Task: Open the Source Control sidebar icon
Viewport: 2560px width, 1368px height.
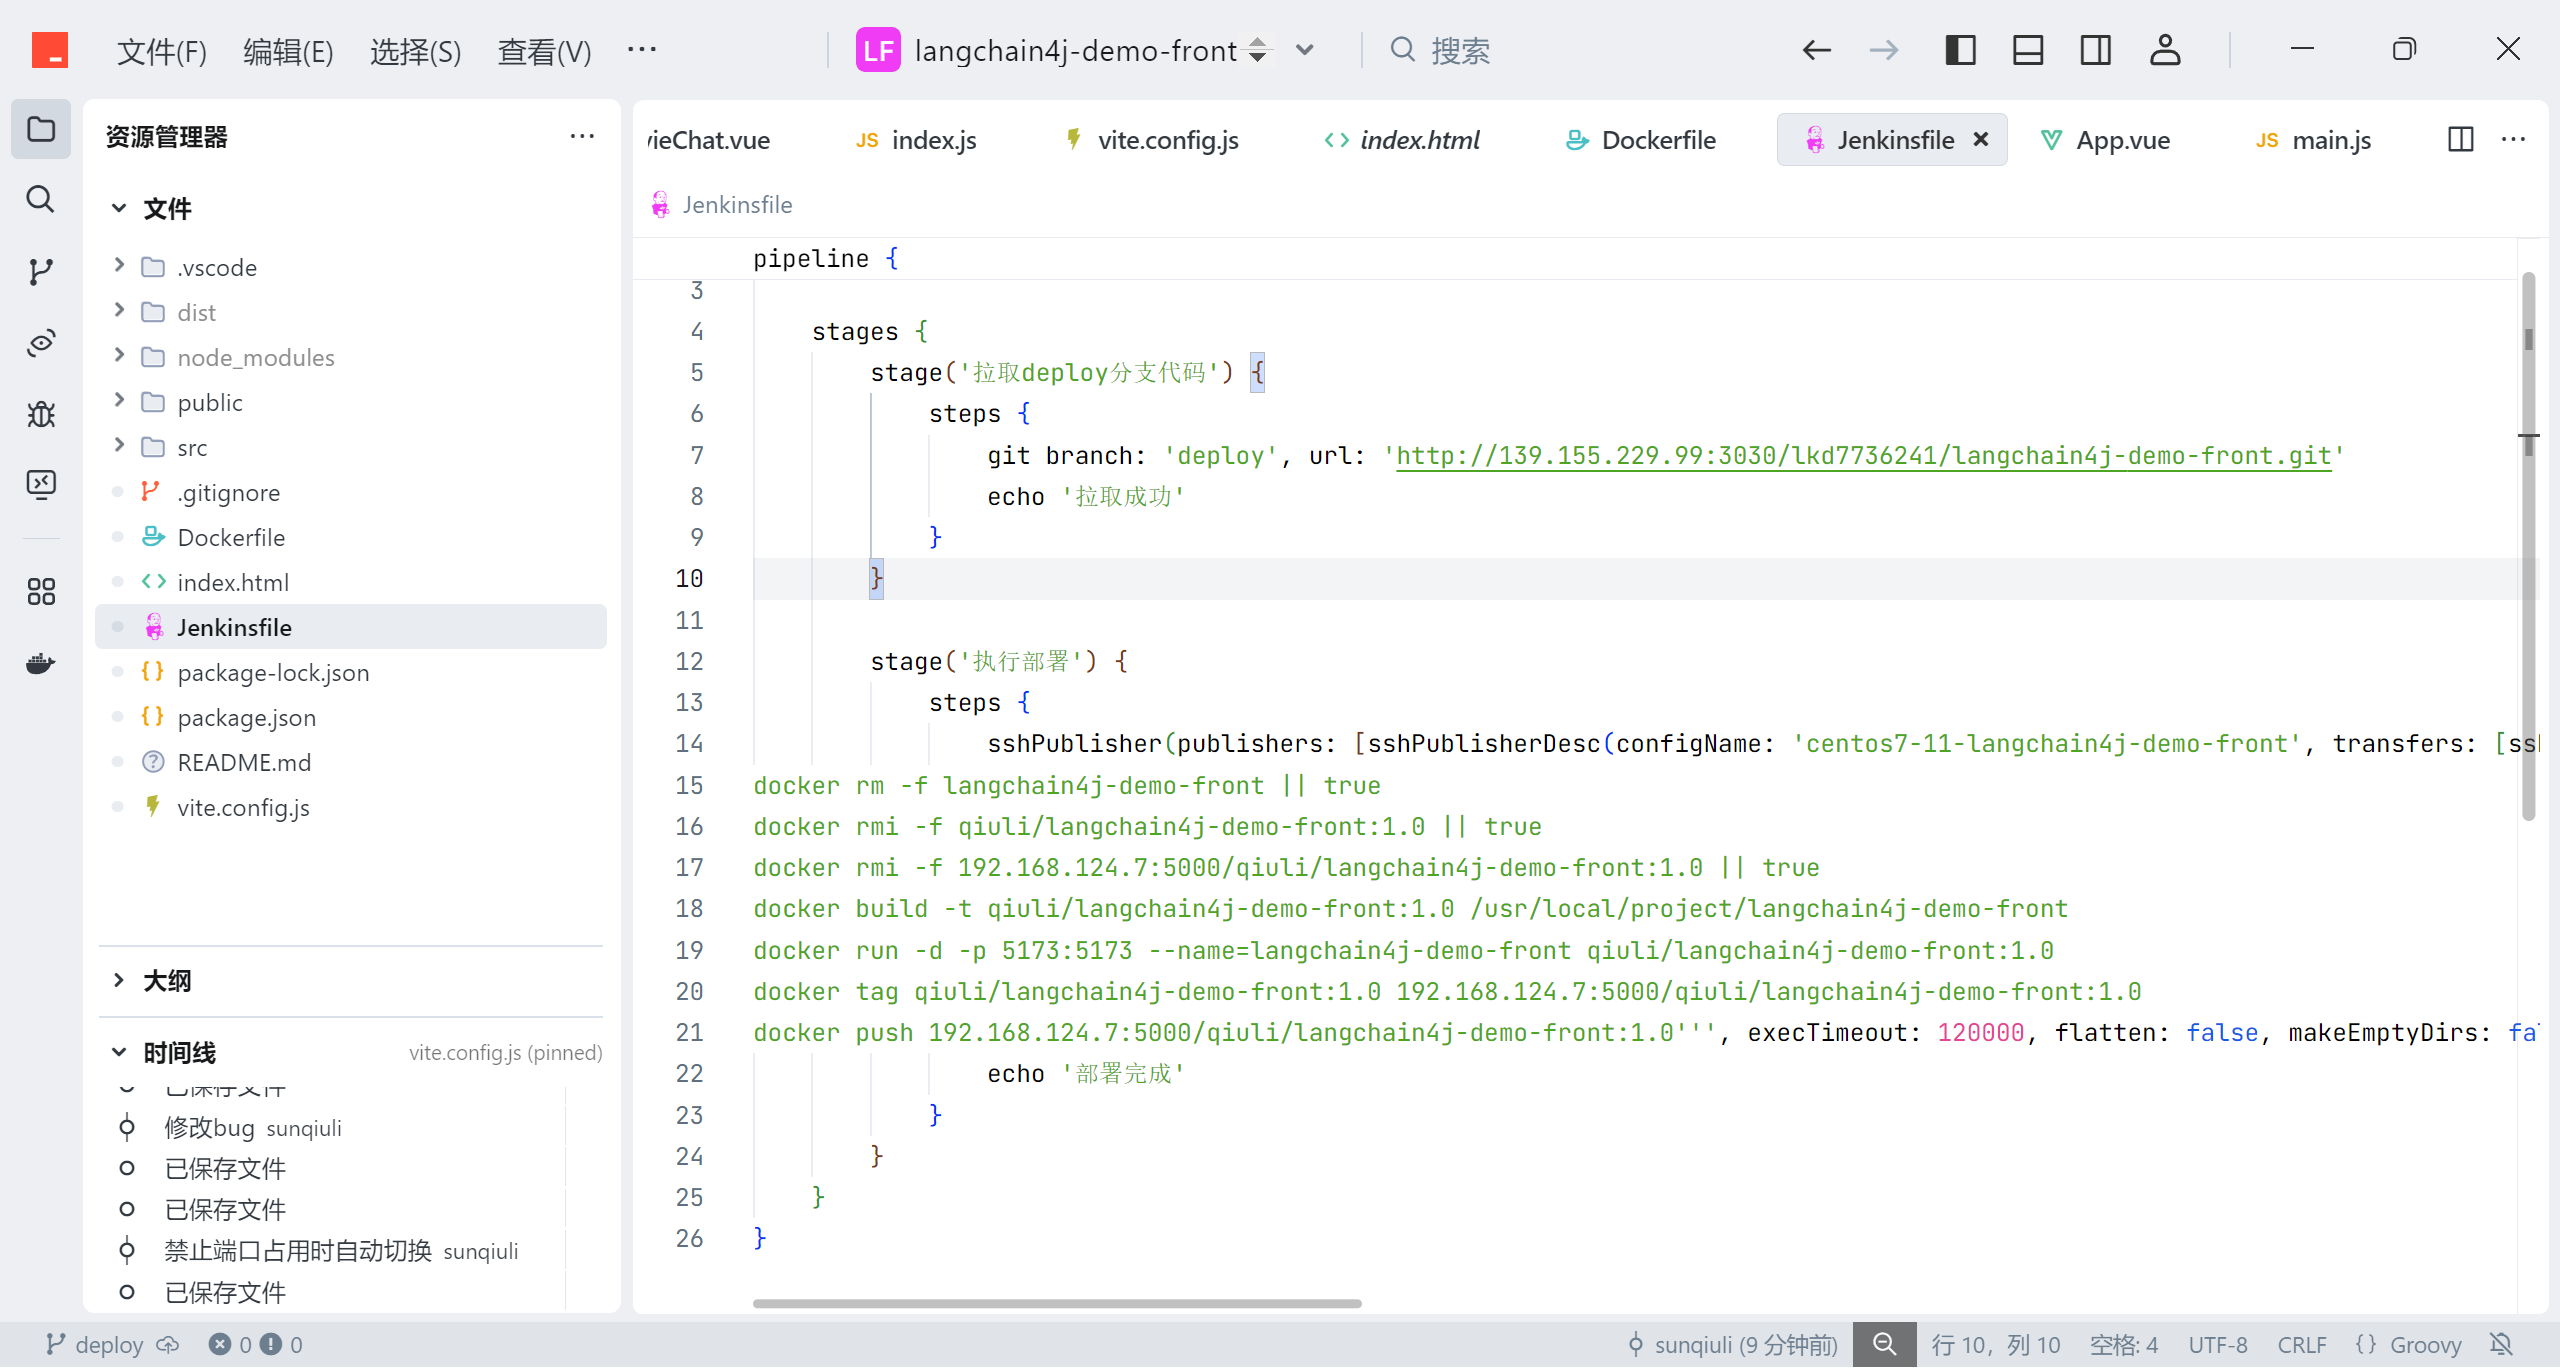Action: [40, 271]
